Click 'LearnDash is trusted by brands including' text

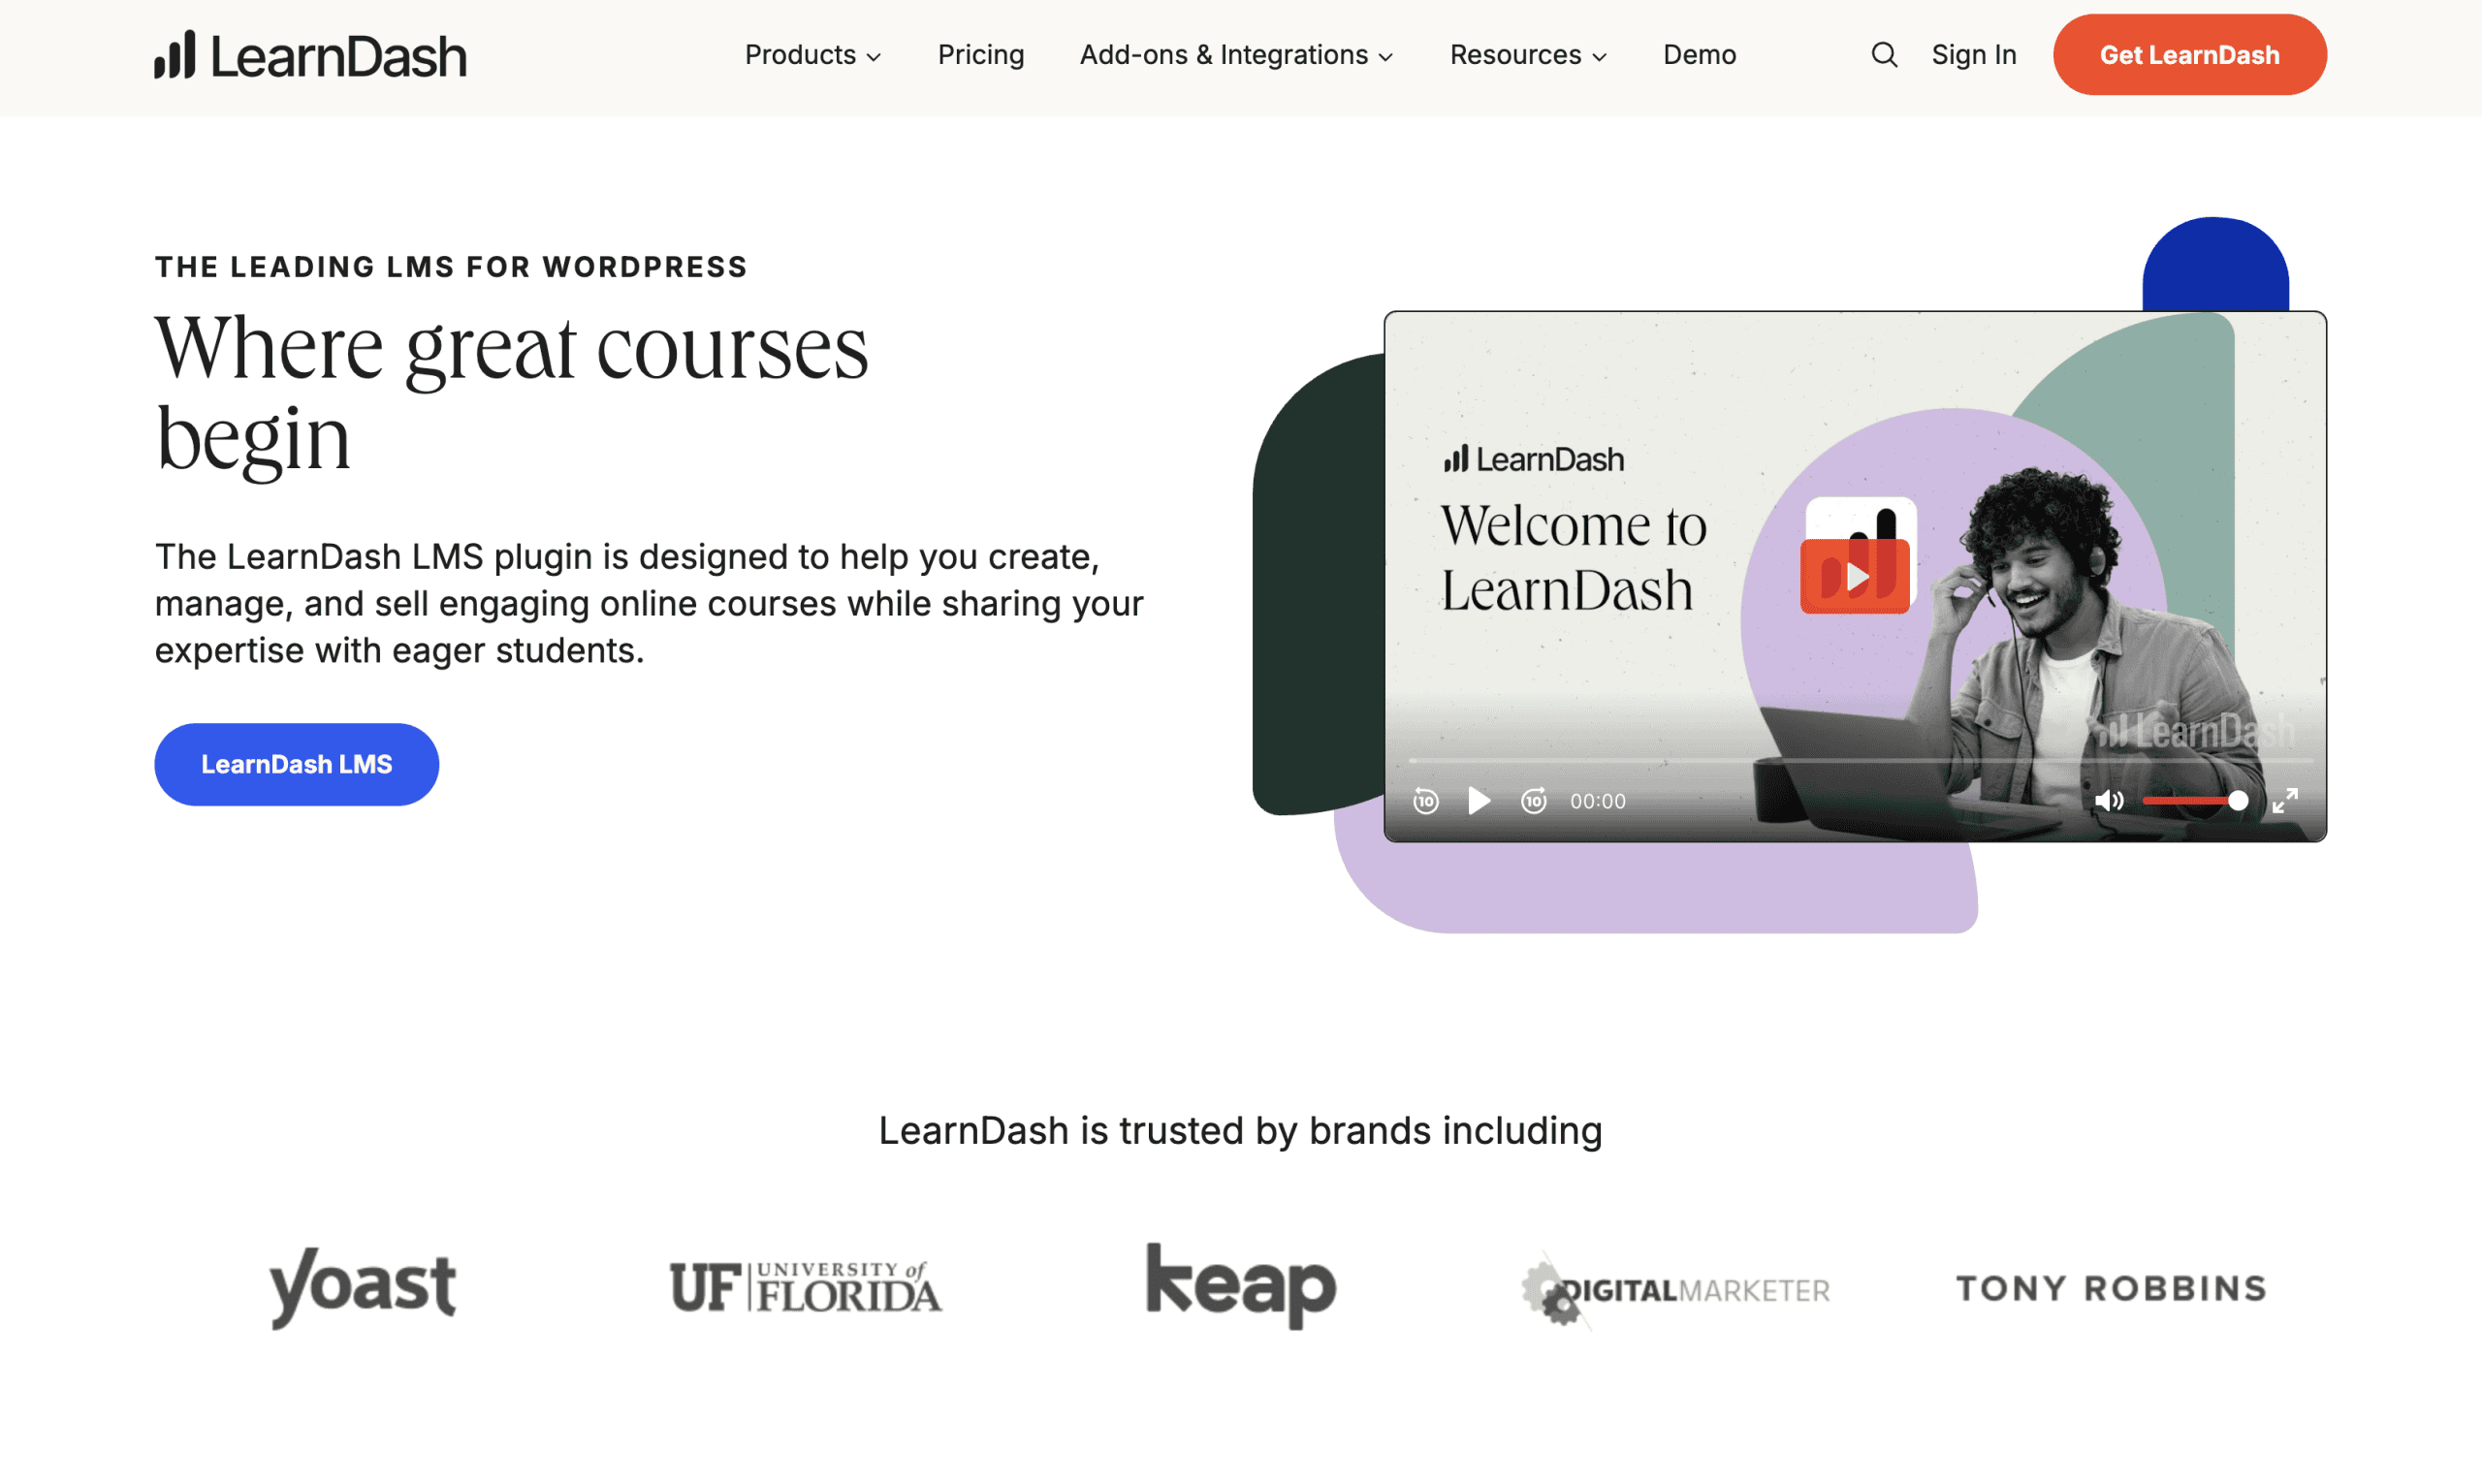tap(1240, 1131)
